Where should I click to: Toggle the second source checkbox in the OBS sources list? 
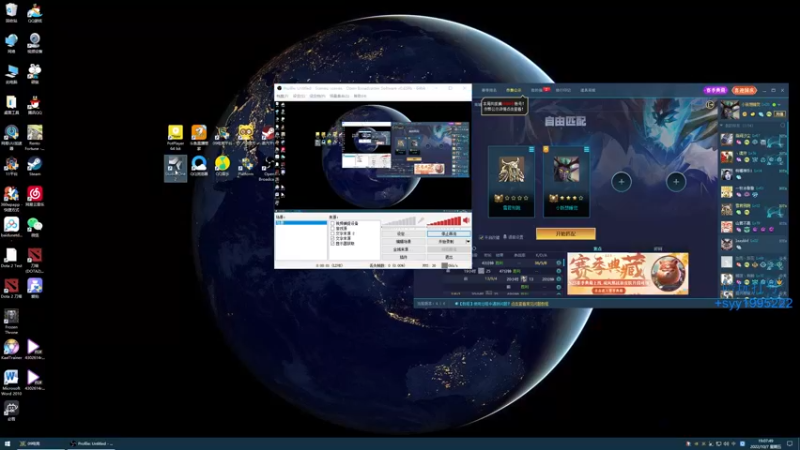333,228
